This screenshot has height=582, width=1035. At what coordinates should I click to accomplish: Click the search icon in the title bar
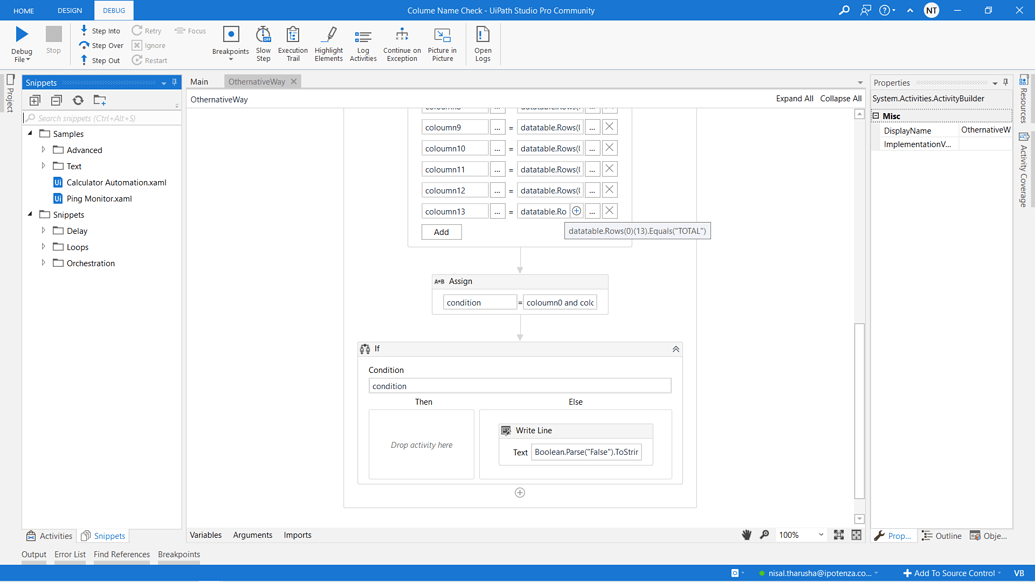pos(843,9)
